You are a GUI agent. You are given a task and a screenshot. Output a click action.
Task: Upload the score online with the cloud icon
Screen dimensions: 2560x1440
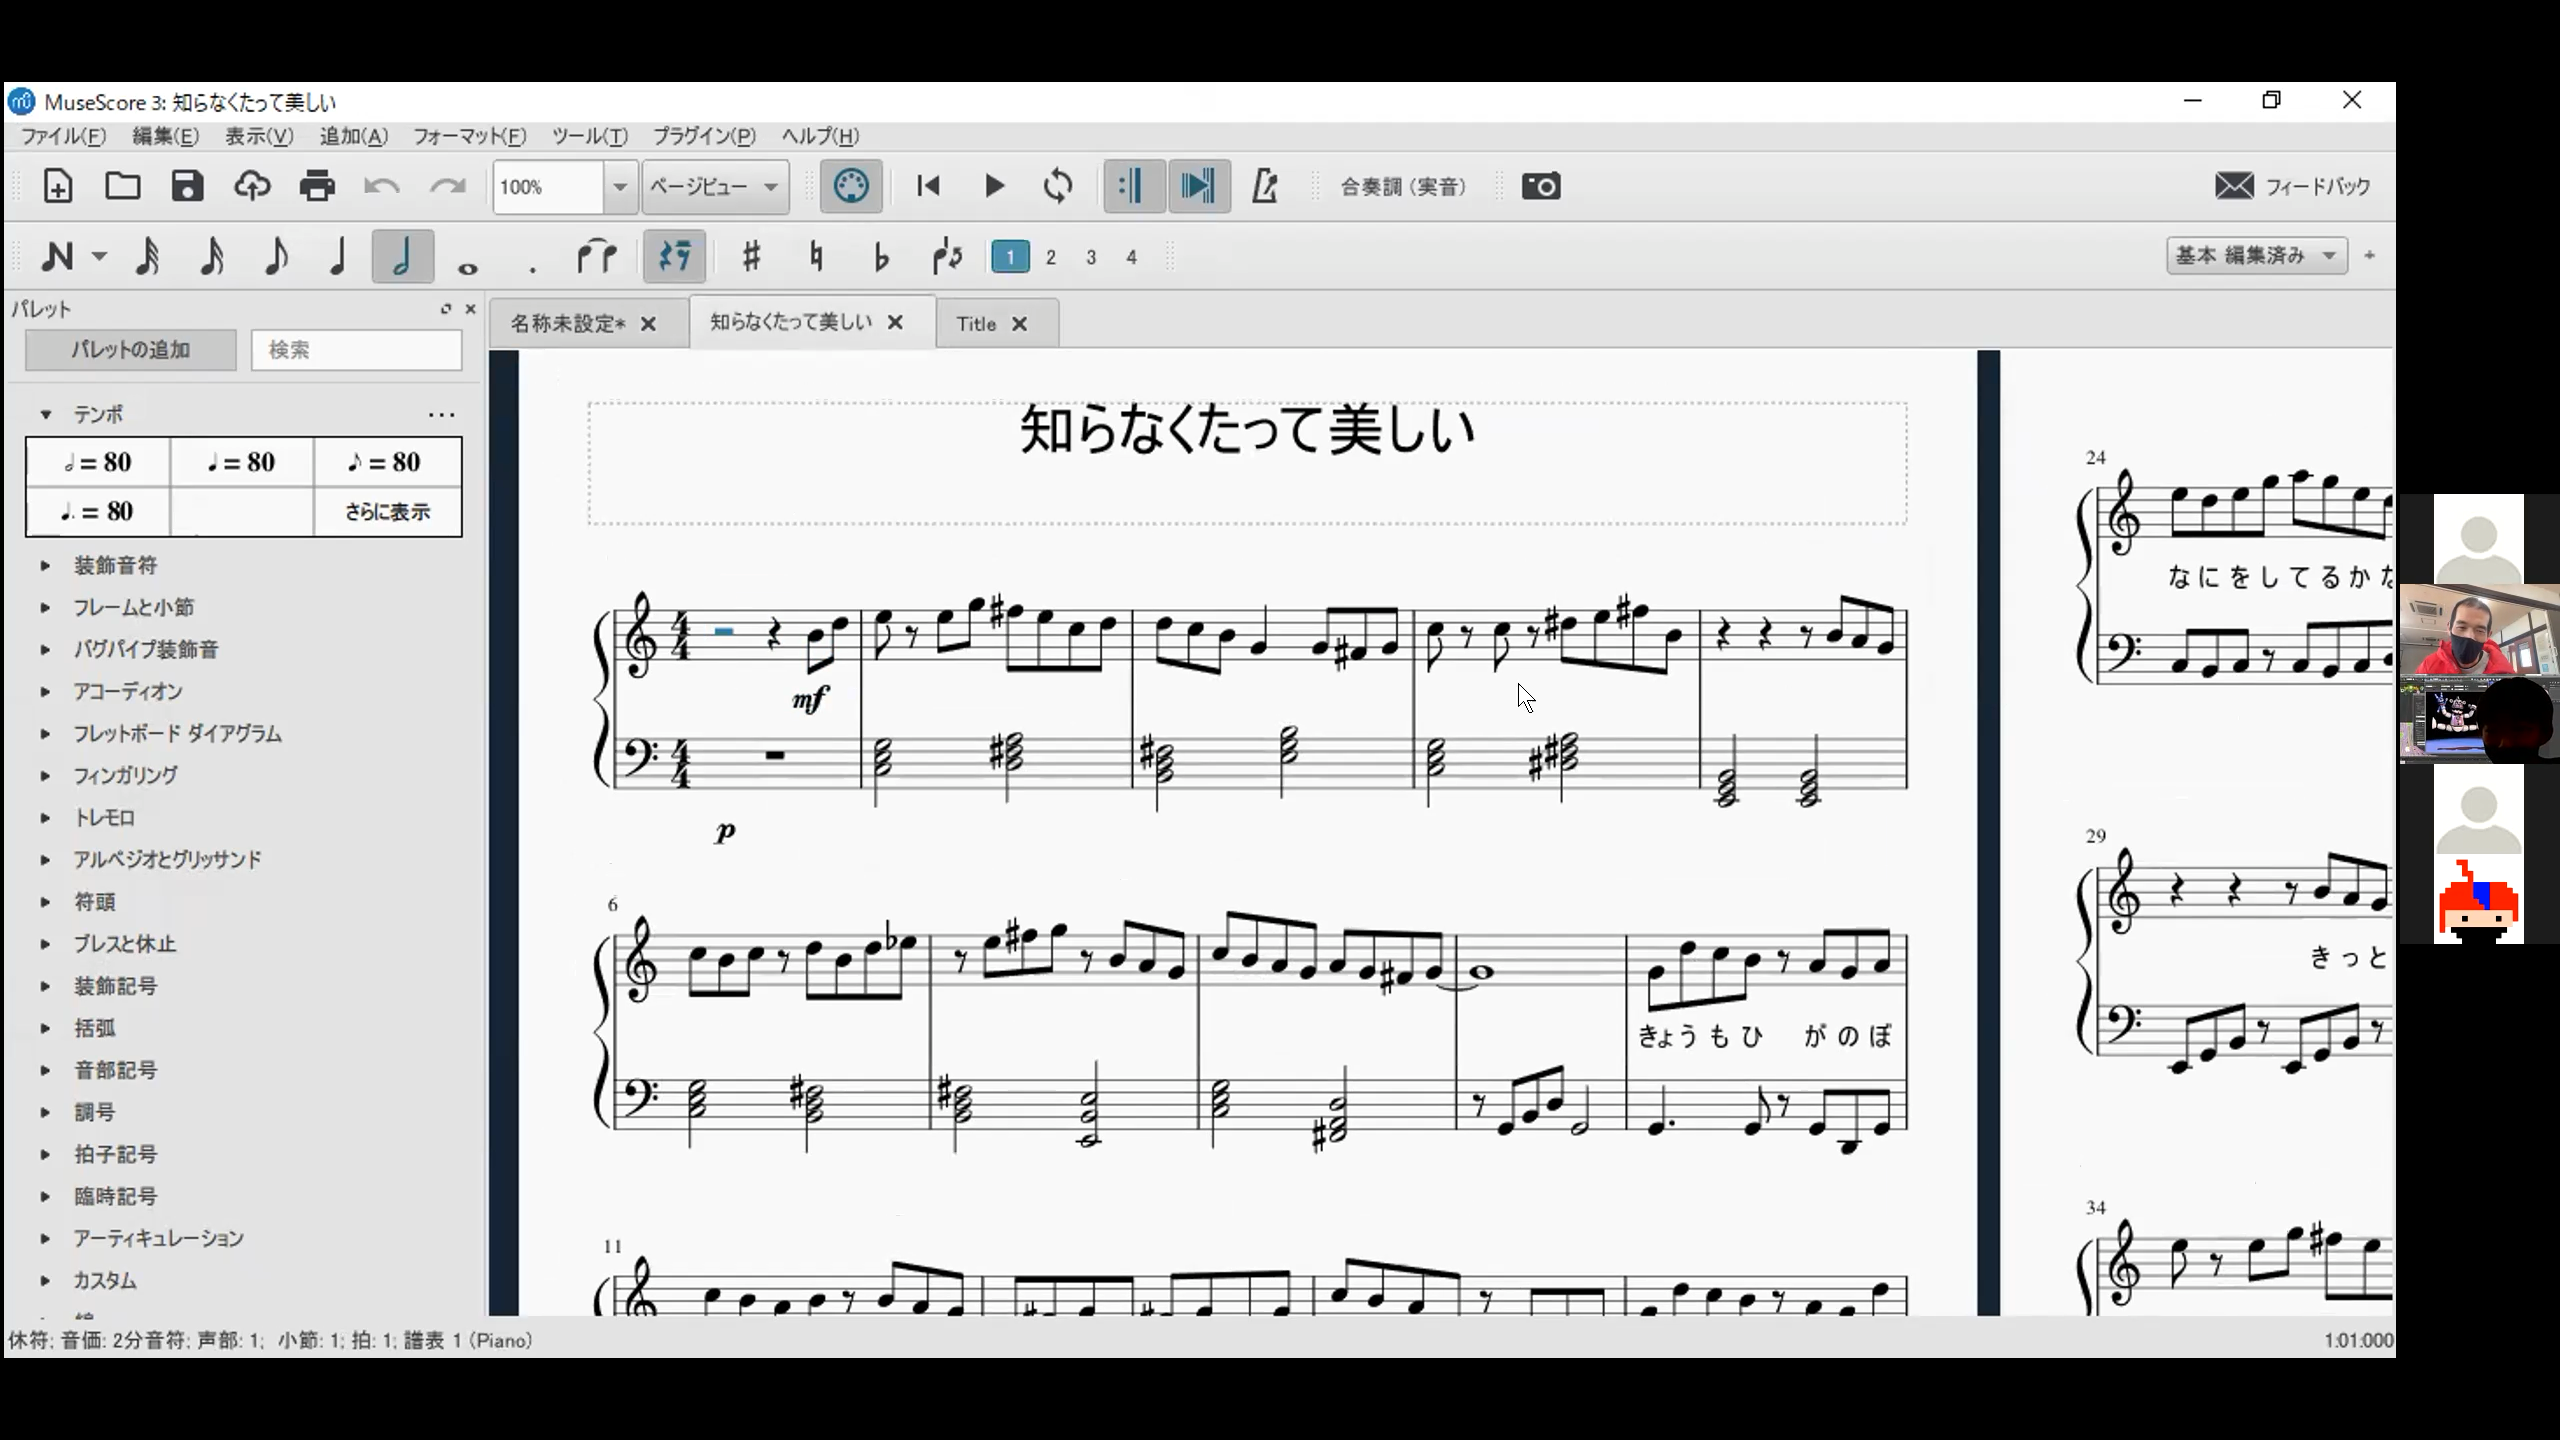[x=252, y=186]
